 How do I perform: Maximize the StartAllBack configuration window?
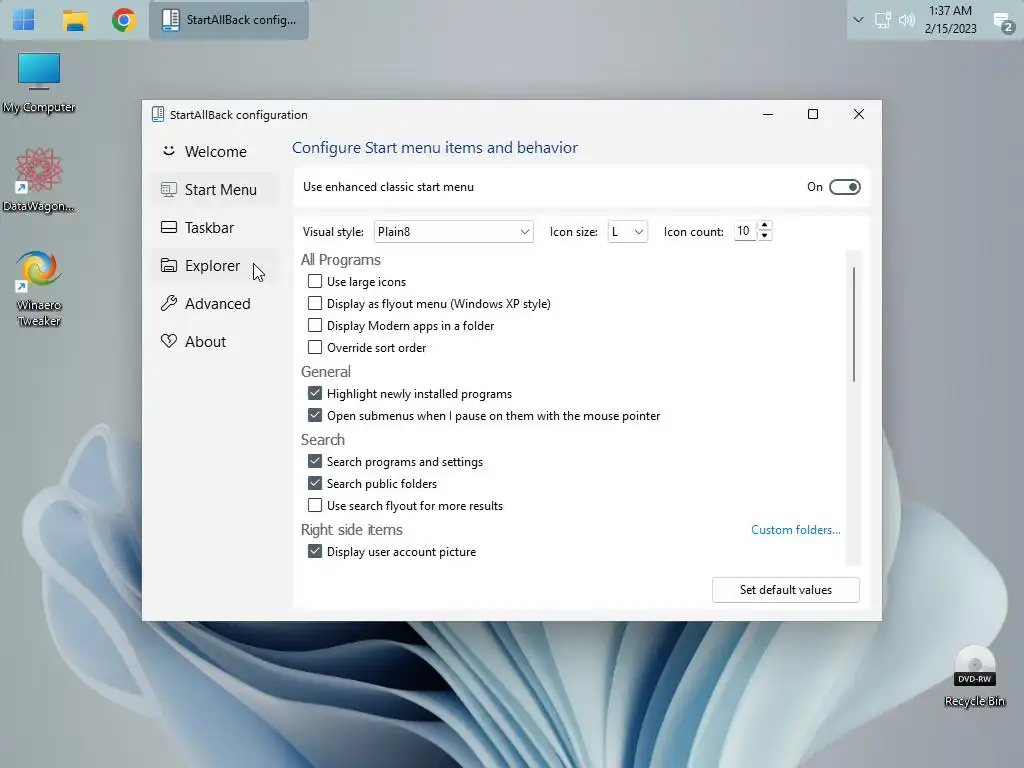[813, 114]
